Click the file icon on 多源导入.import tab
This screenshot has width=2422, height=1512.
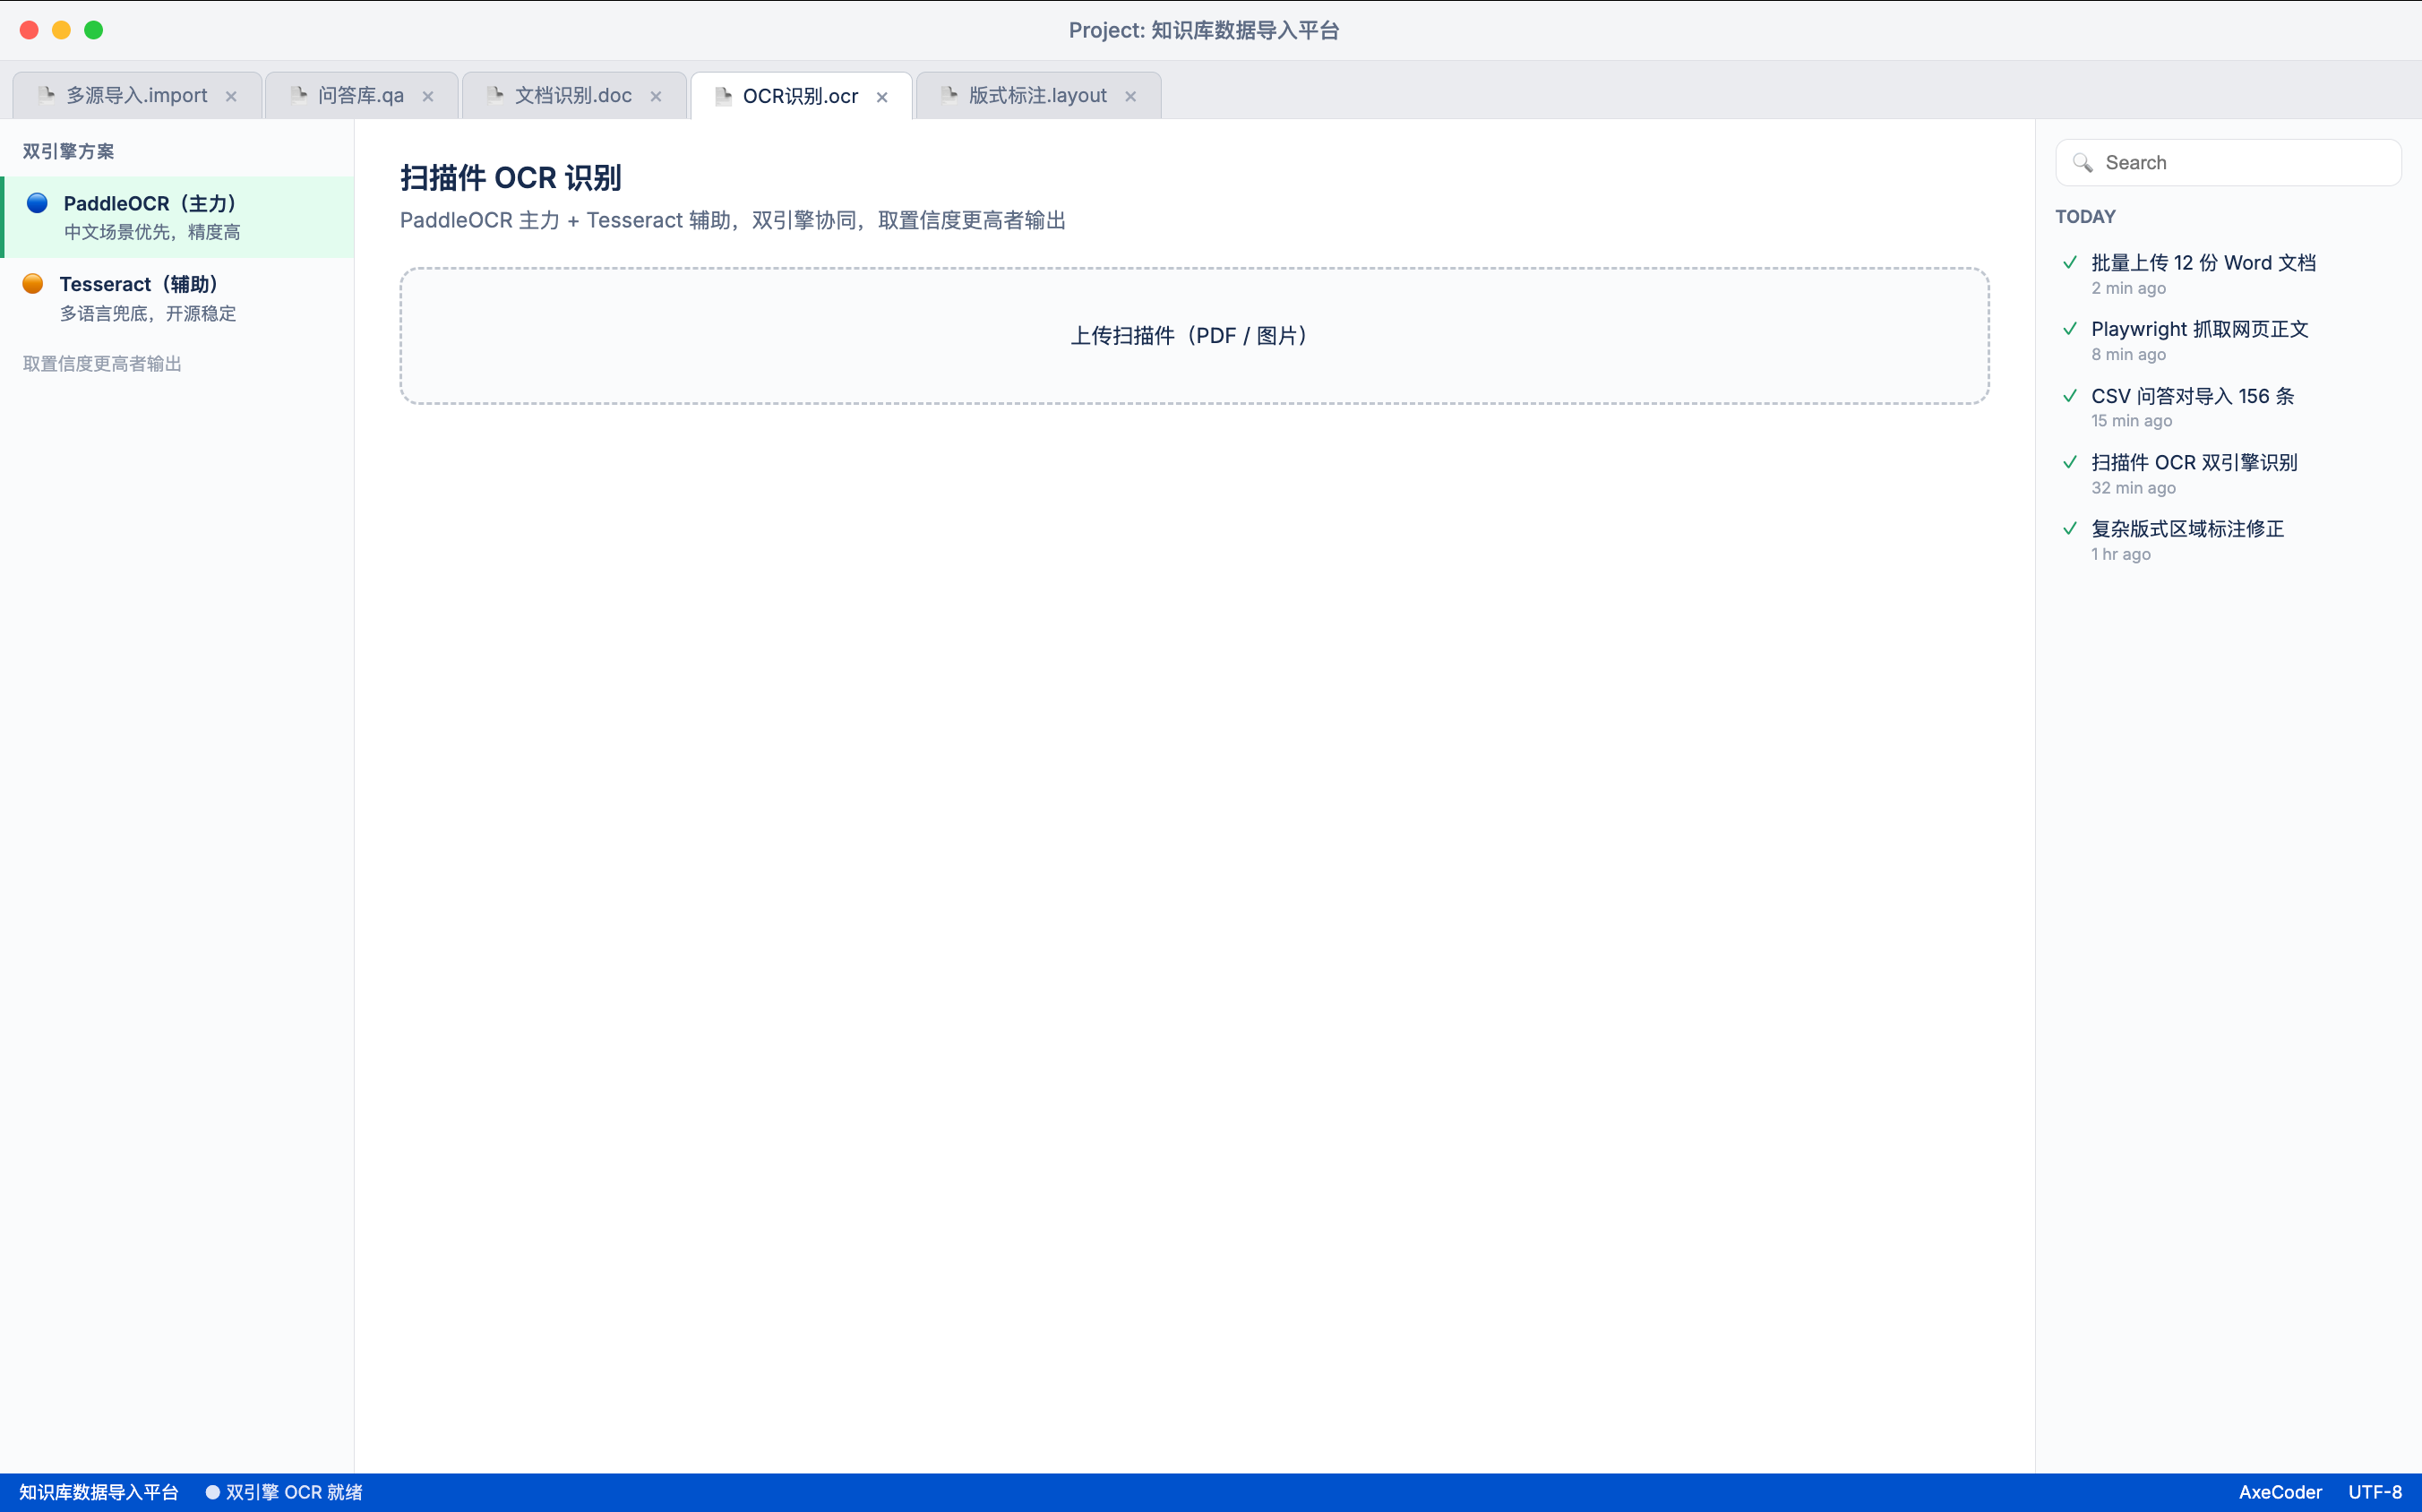pos(46,95)
